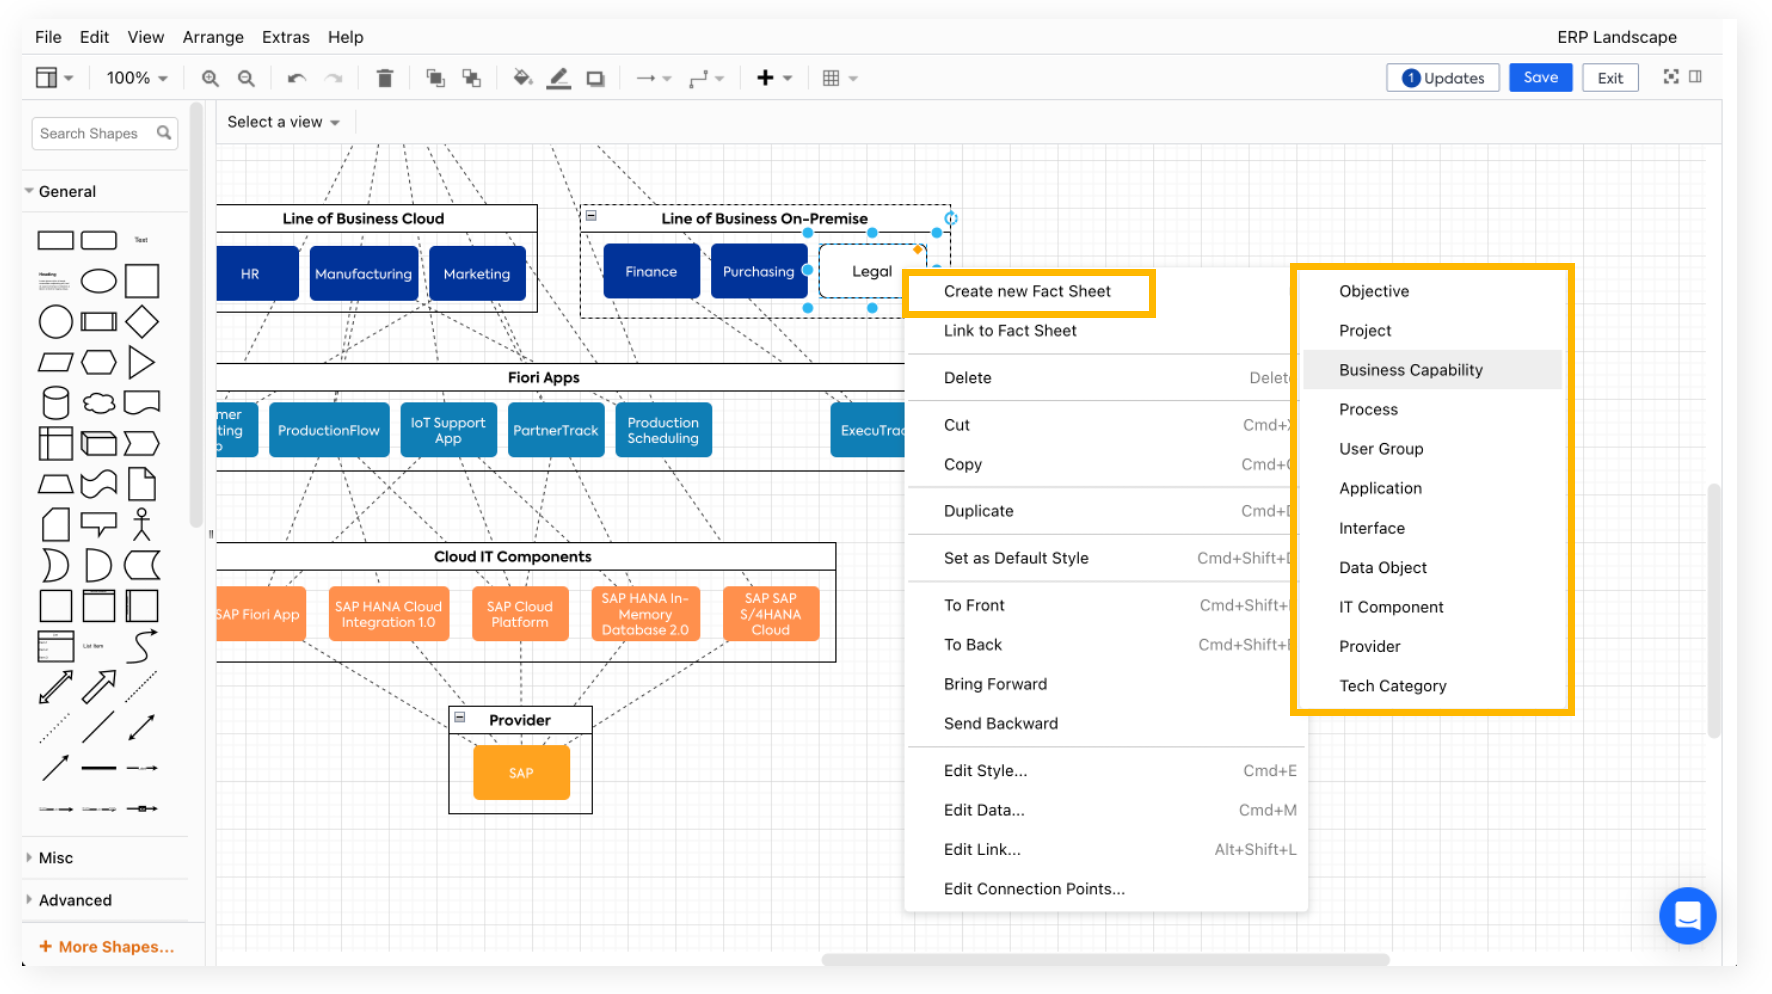The width and height of the screenshot is (1772, 994).
Task: Select the cylinder shape in General palette
Action: coord(56,403)
